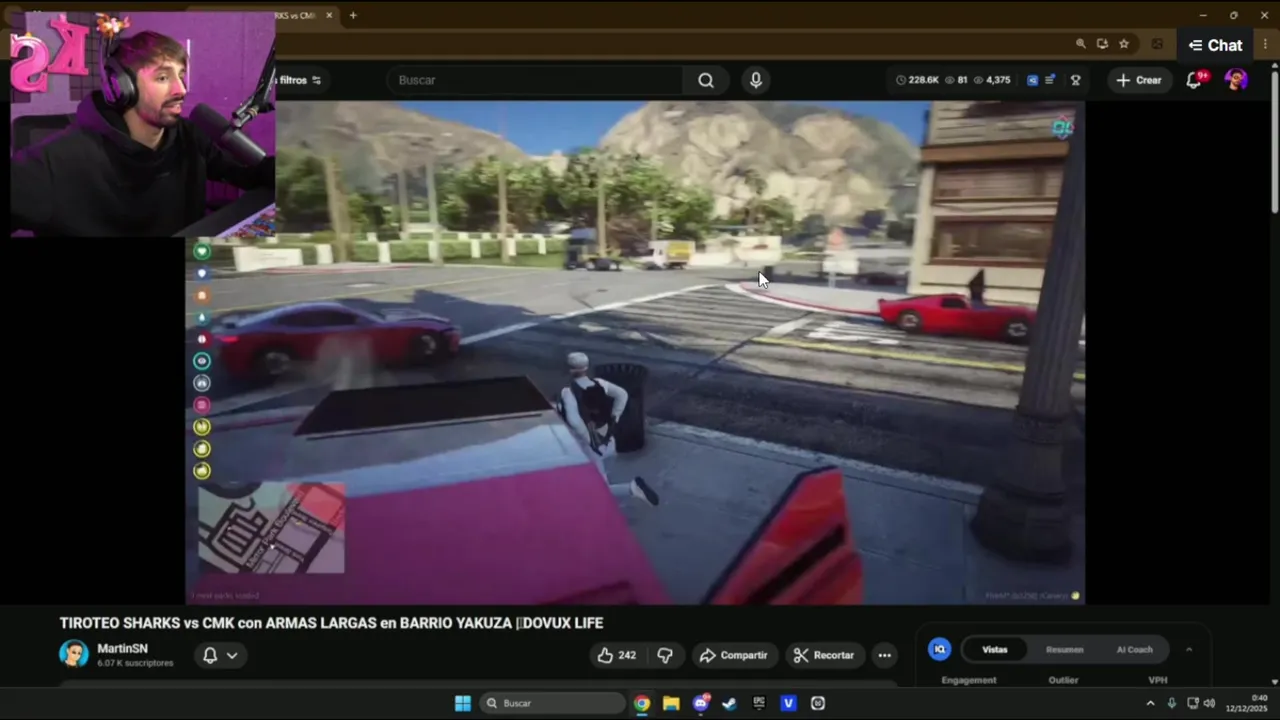Click the 4,375 views stat
This screenshot has height=720, width=1280.
992,80
